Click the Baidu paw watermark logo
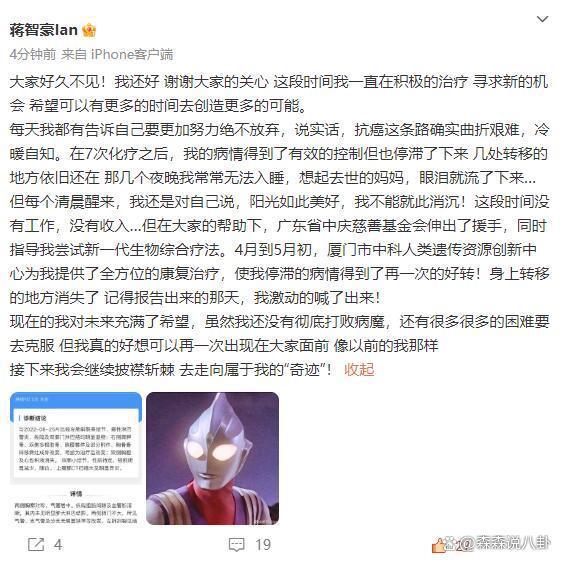 coord(451,544)
